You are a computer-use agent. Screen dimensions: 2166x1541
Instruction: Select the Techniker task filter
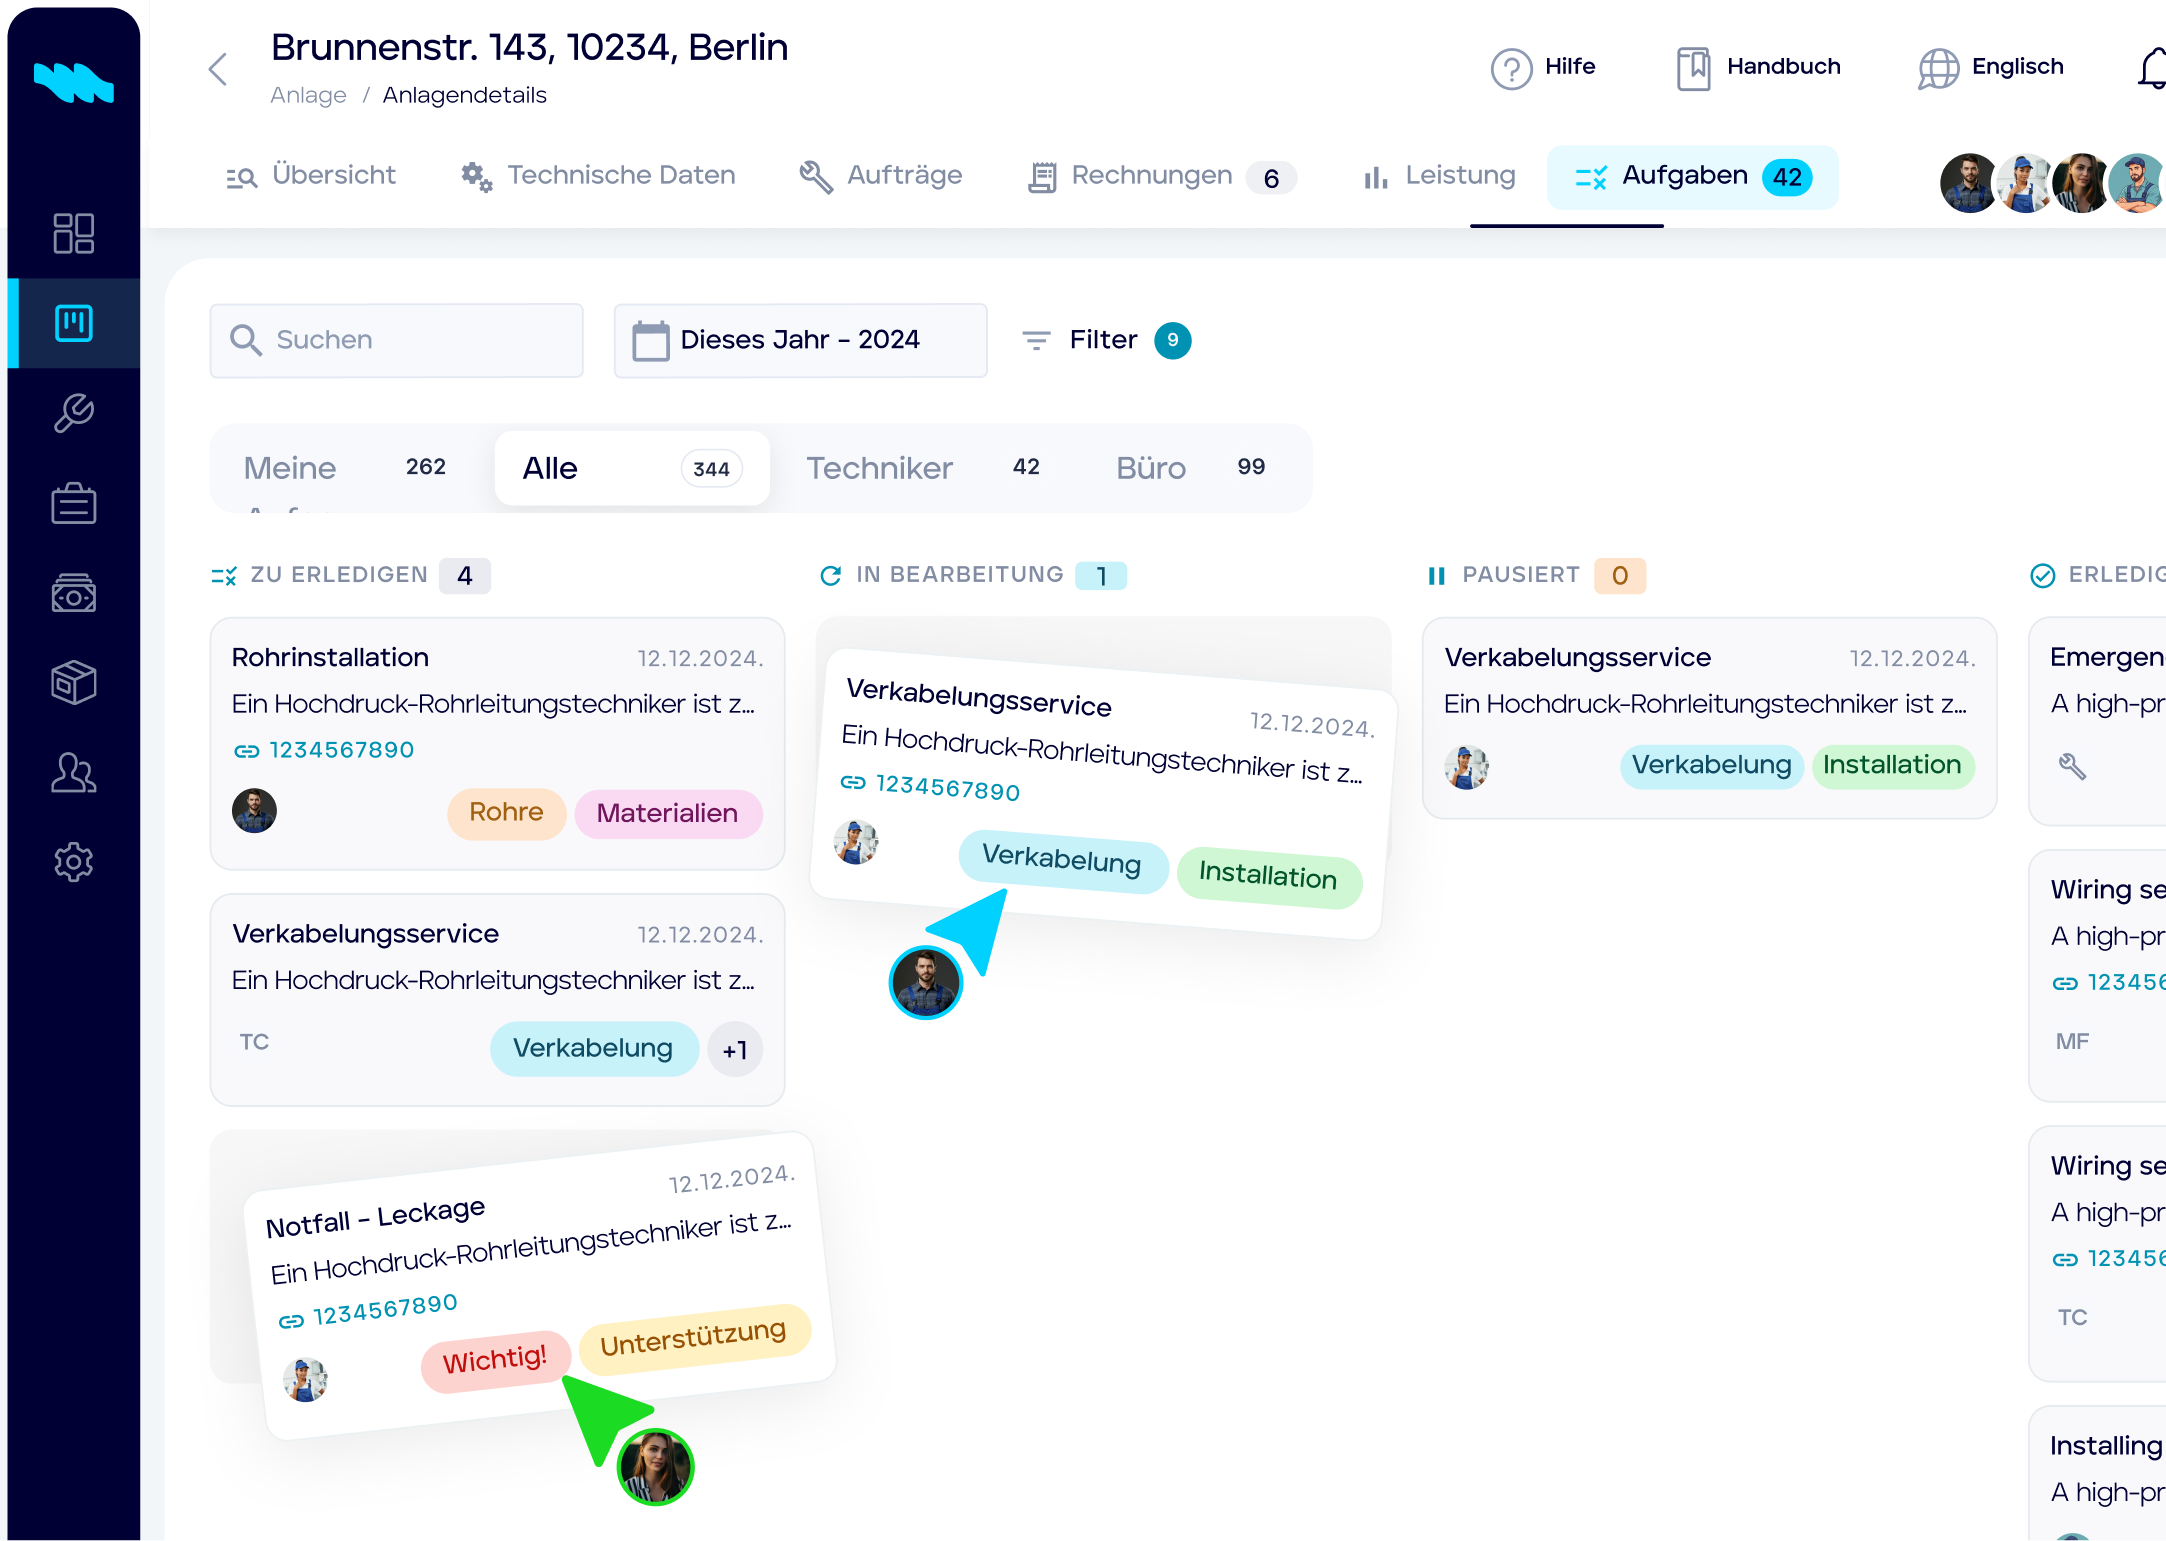coord(924,468)
